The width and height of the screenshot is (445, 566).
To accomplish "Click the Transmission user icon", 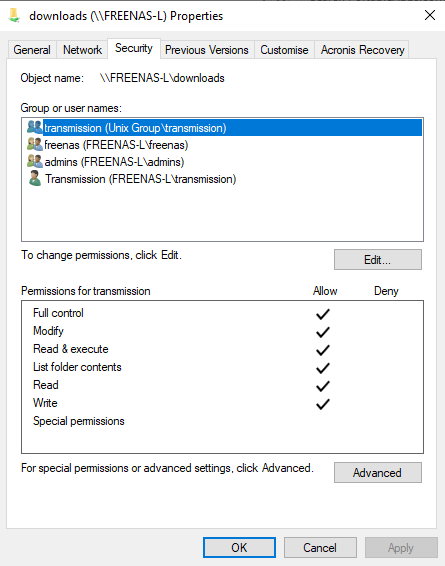I will point(35,178).
